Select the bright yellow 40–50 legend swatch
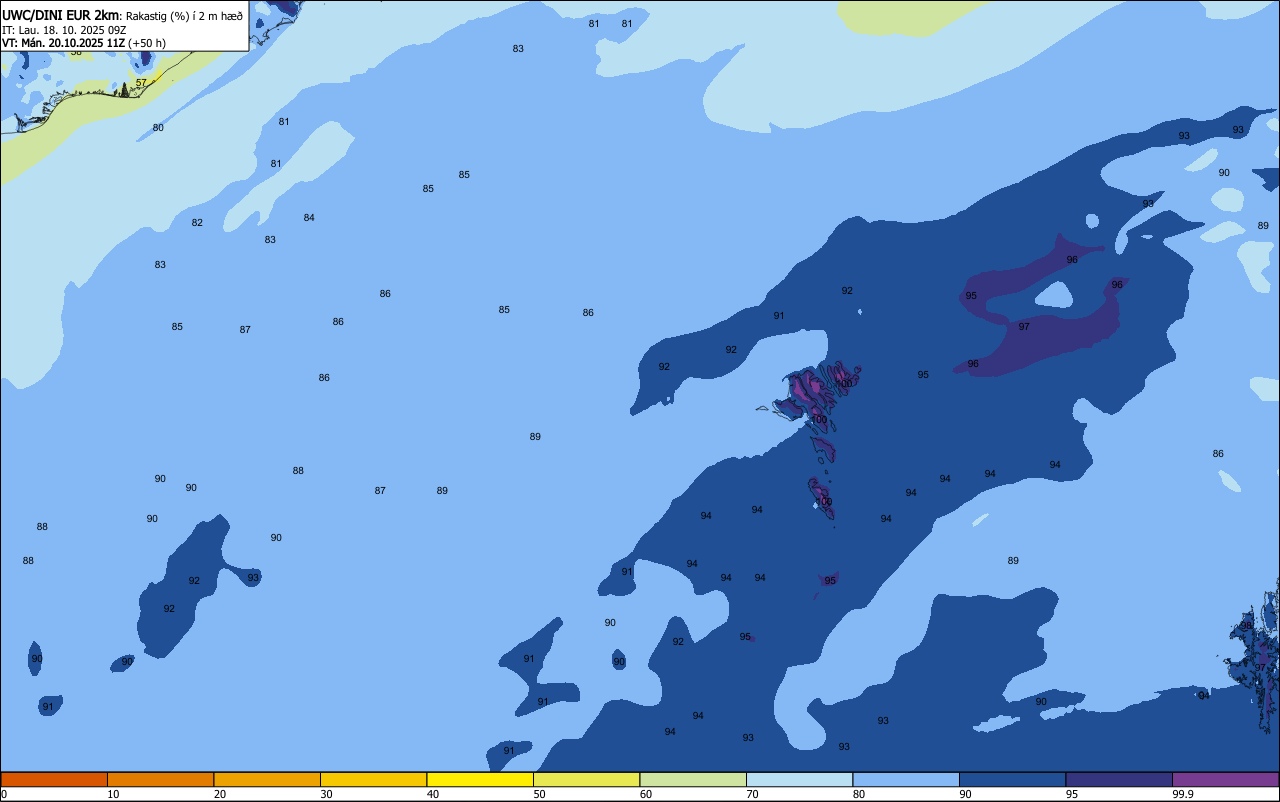 coord(480,779)
